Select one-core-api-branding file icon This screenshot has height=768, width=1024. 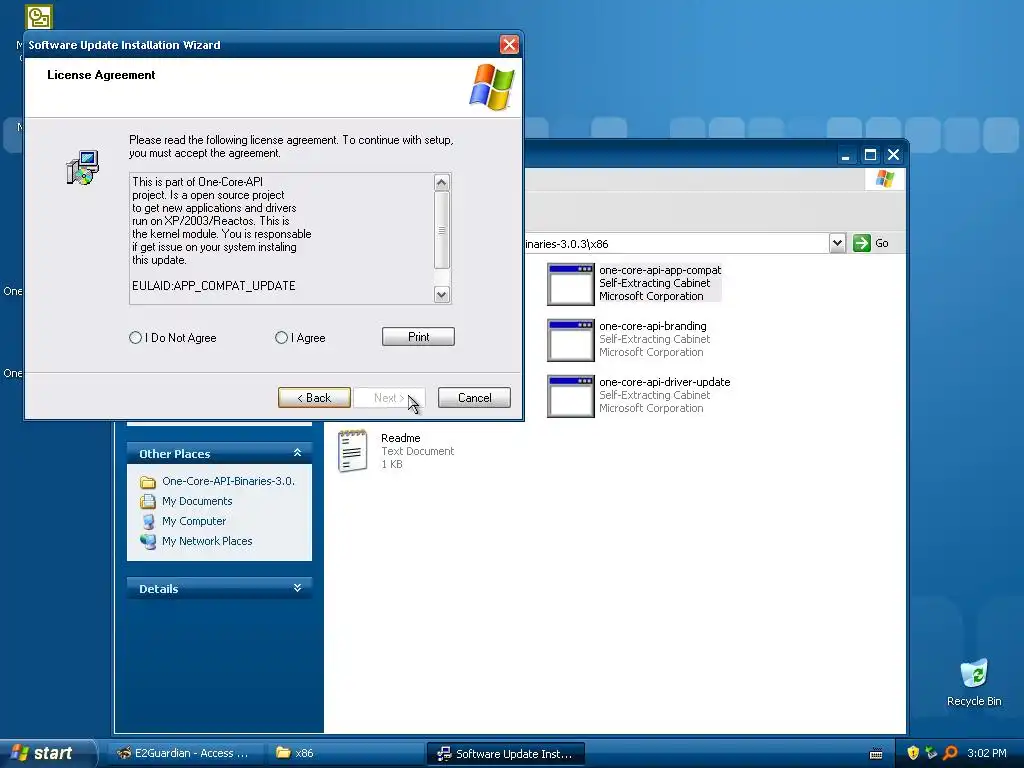[x=571, y=340]
